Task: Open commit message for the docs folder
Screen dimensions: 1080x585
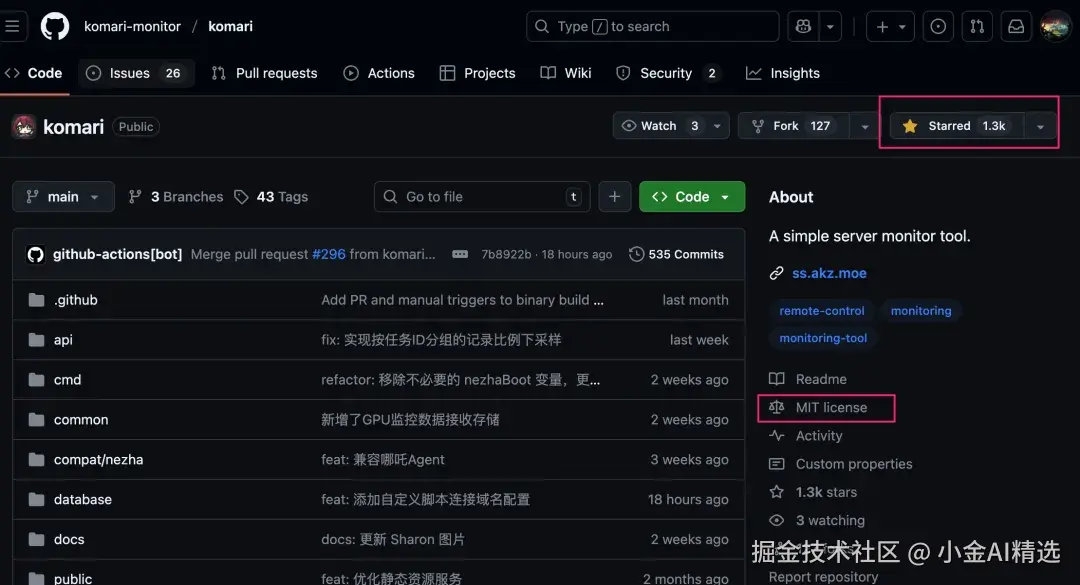Action: 393,540
